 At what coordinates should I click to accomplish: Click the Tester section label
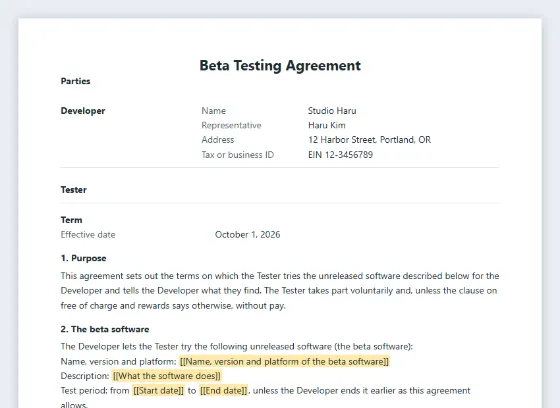pos(74,190)
